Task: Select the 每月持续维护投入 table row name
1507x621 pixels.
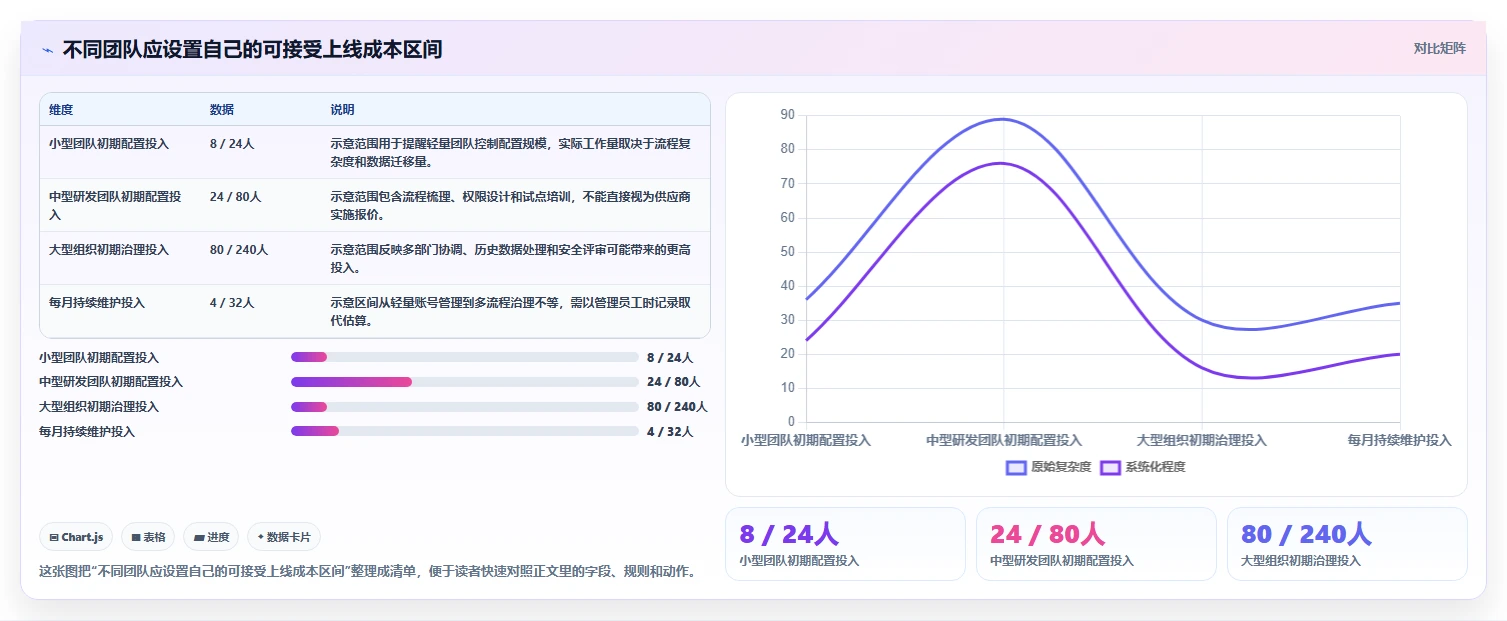Action: pyautogui.click(x=97, y=303)
